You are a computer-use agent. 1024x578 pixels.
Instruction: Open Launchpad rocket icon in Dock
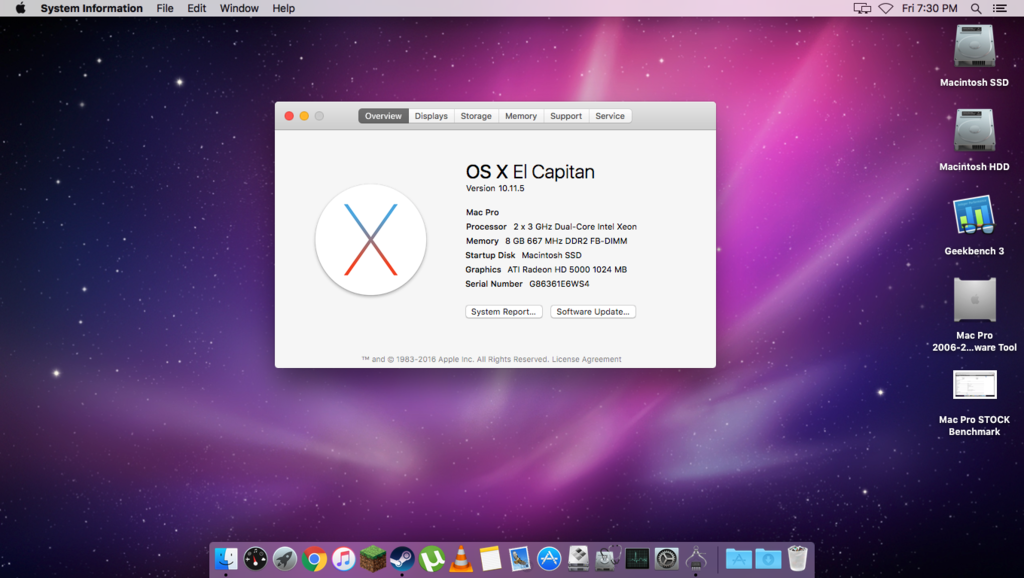pyautogui.click(x=285, y=559)
